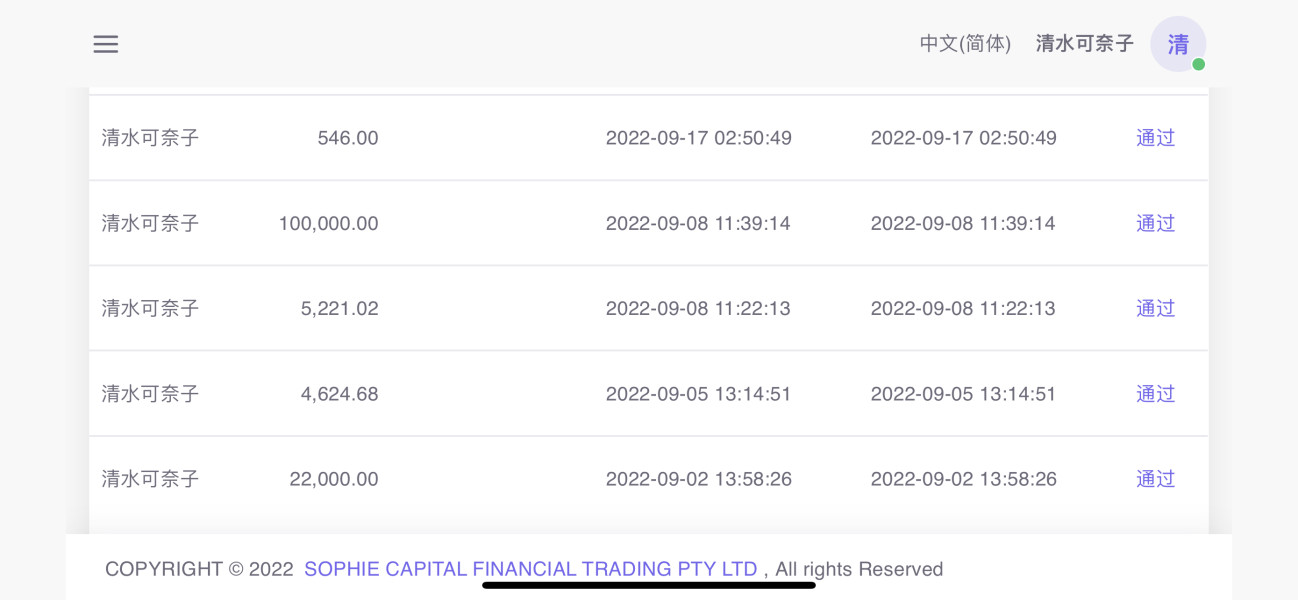
Task: Select the 22,000.00 amount cell
Action: 334,479
